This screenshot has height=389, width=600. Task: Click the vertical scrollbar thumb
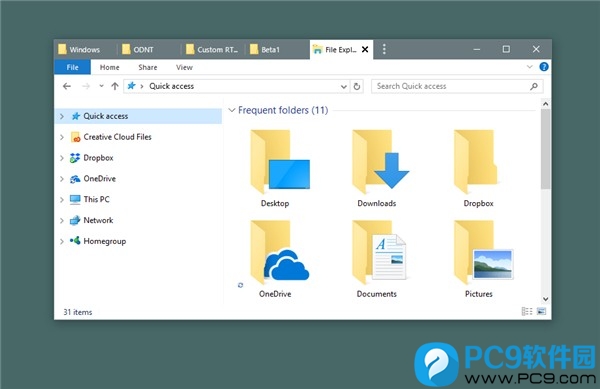(x=546, y=148)
